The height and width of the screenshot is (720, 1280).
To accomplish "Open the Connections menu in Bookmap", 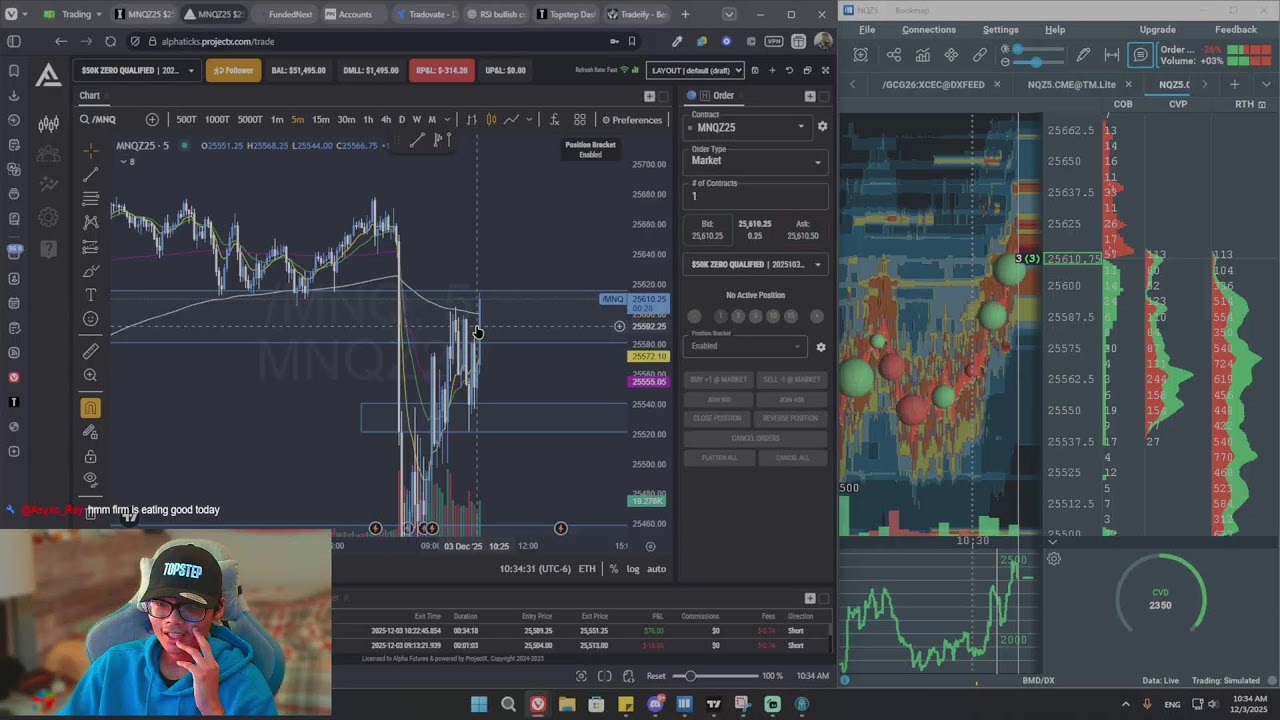I will pos(929,30).
